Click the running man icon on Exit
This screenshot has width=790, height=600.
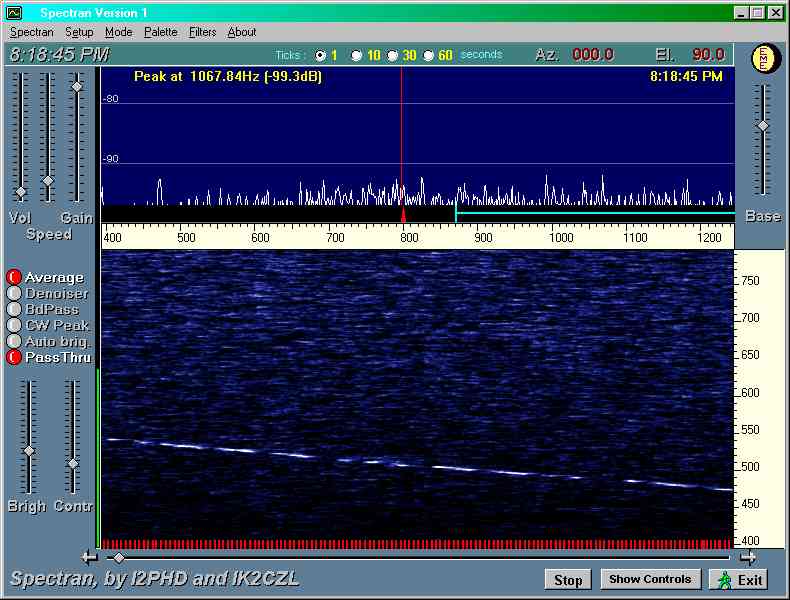pyautogui.click(x=725, y=580)
